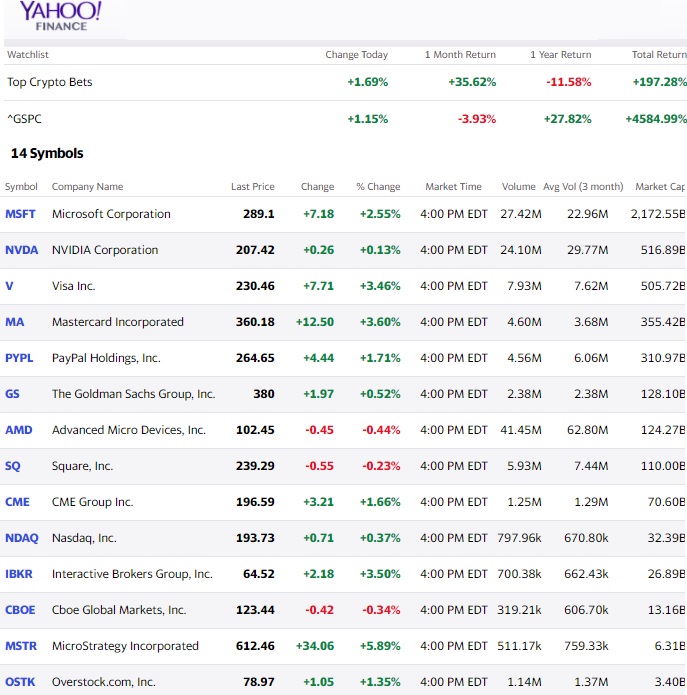Sort by the Market Time column header

453,187
